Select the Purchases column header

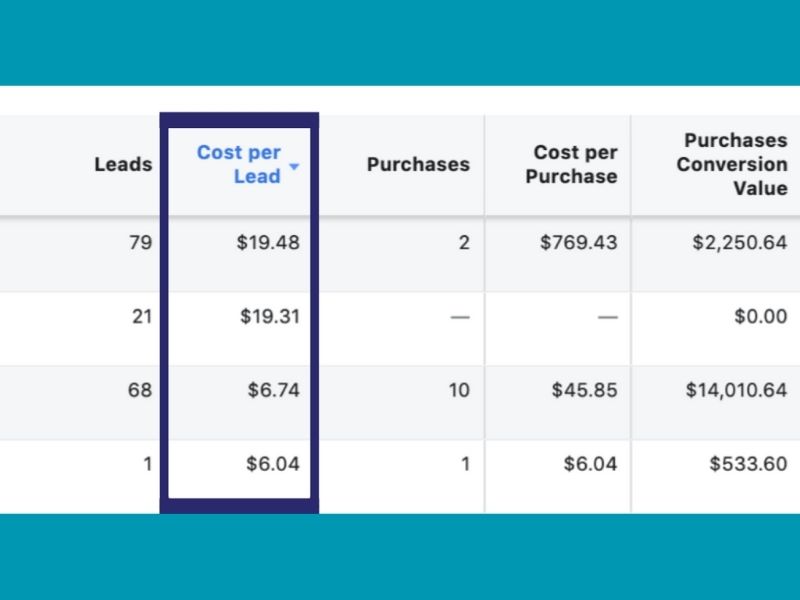418,164
